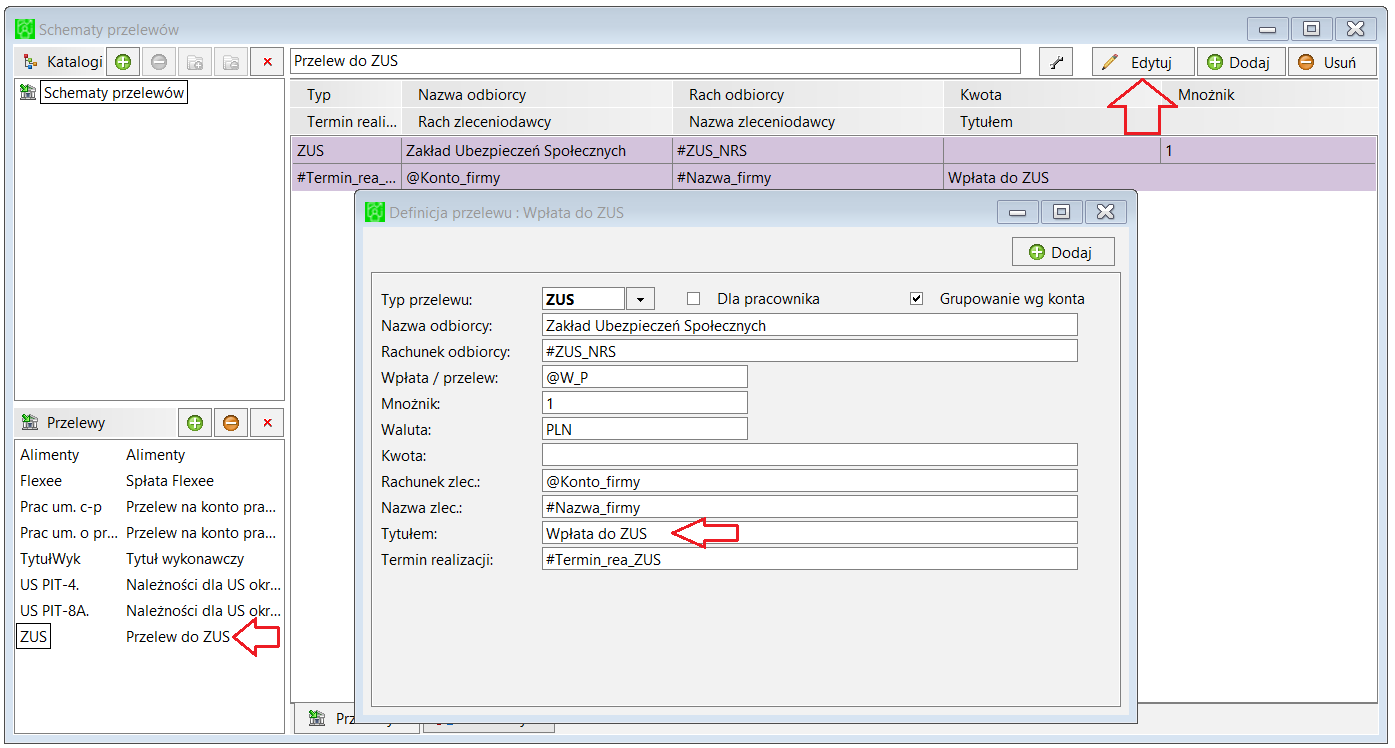Switch to the Przelewy bottom tab
1395x748 pixels.
click(356, 718)
